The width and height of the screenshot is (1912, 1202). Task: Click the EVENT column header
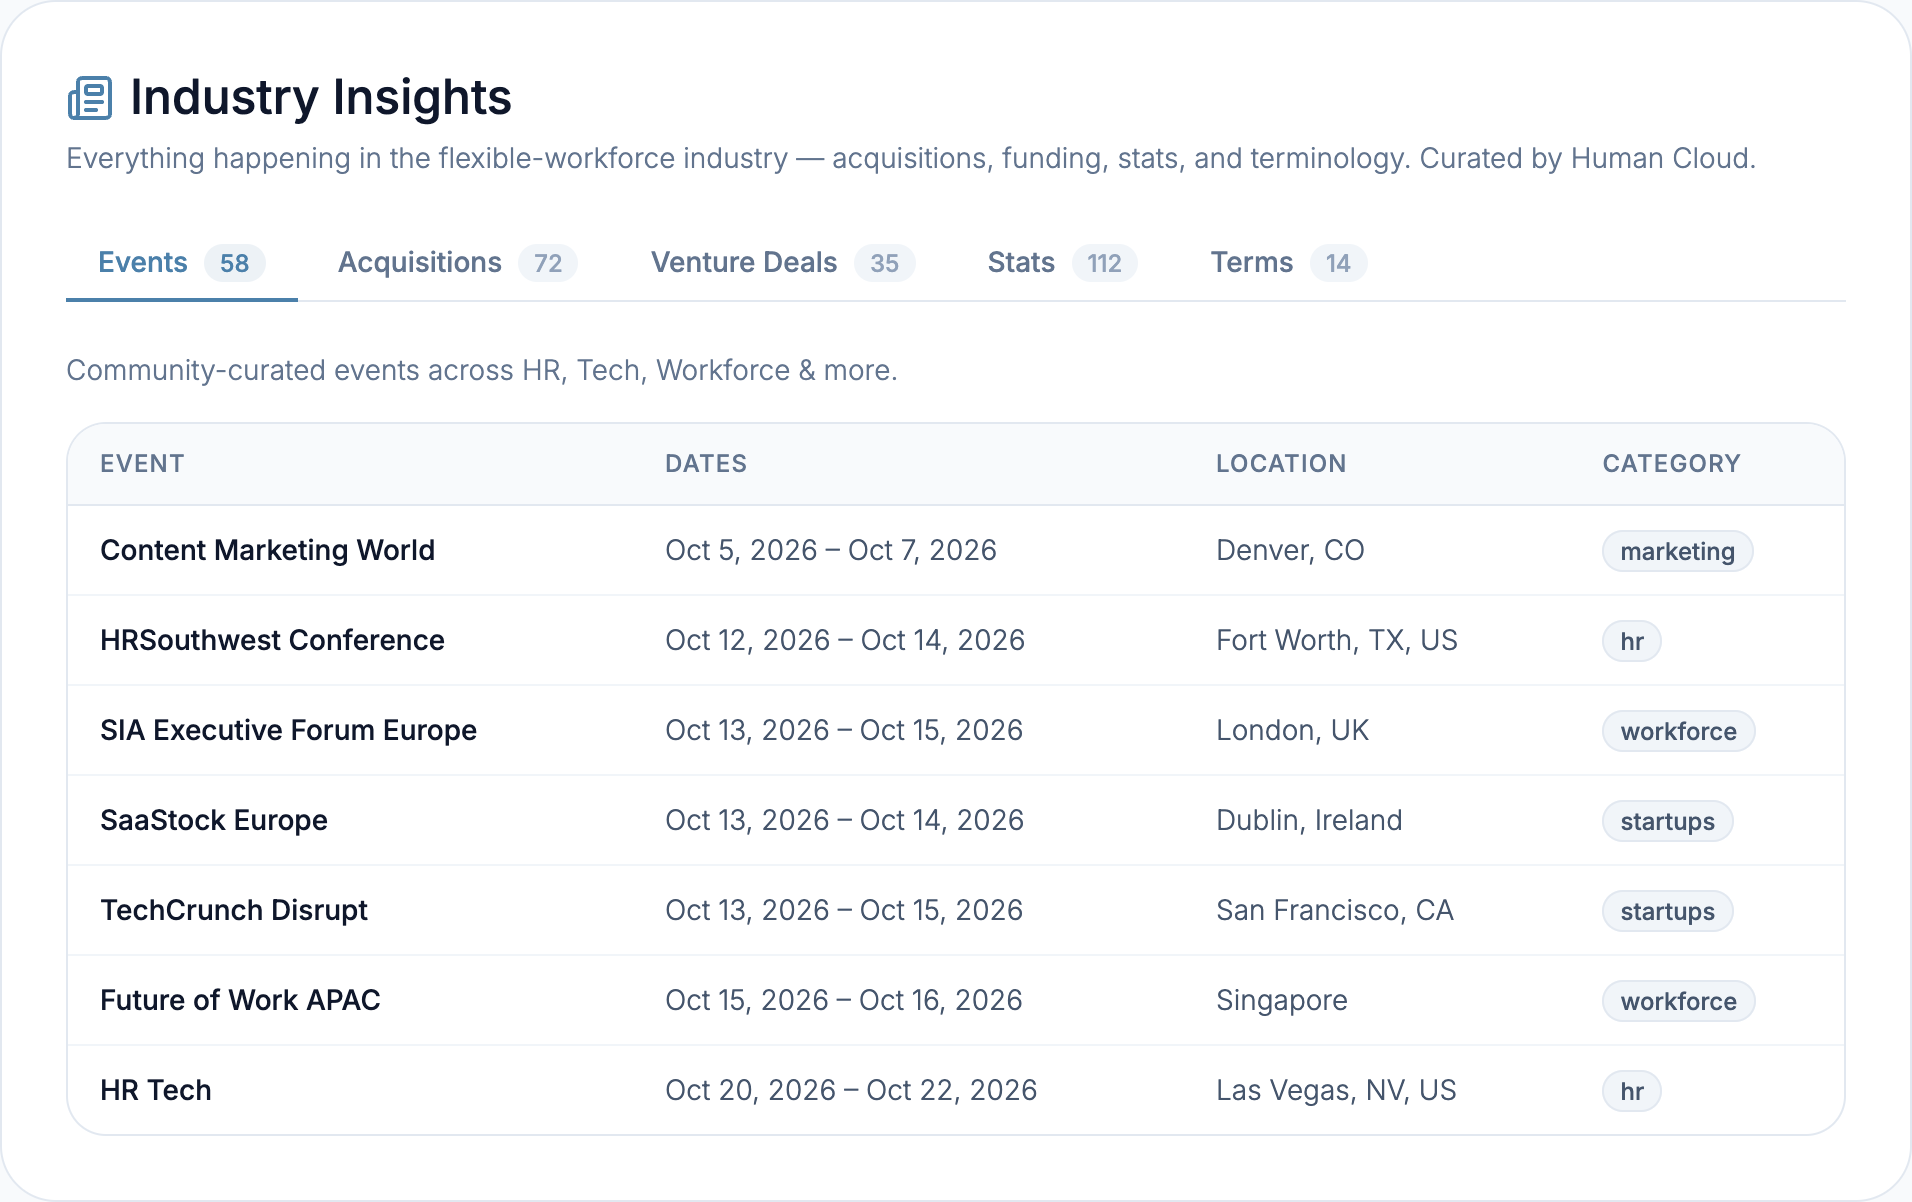coord(142,464)
